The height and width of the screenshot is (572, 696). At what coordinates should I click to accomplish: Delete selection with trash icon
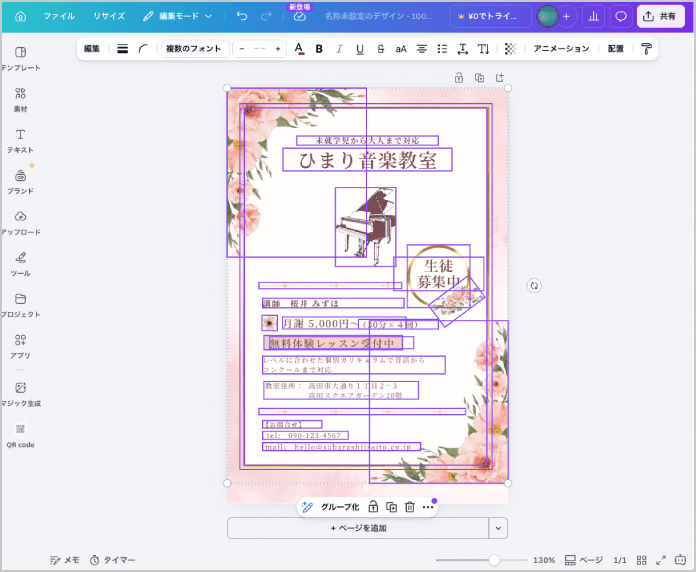tap(410, 507)
